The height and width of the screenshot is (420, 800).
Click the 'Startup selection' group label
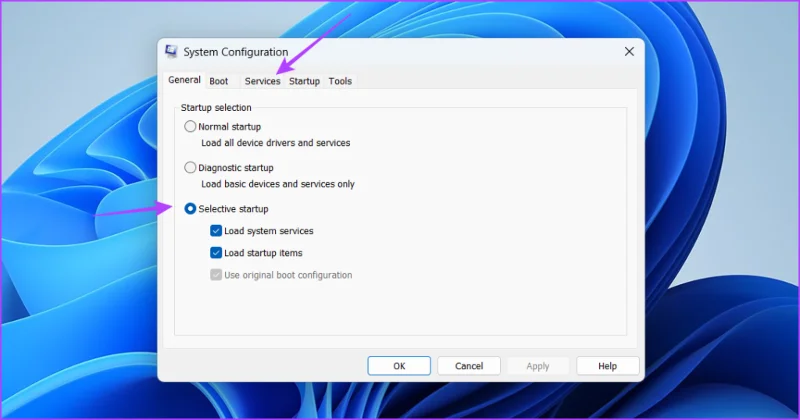pyautogui.click(x=216, y=108)
